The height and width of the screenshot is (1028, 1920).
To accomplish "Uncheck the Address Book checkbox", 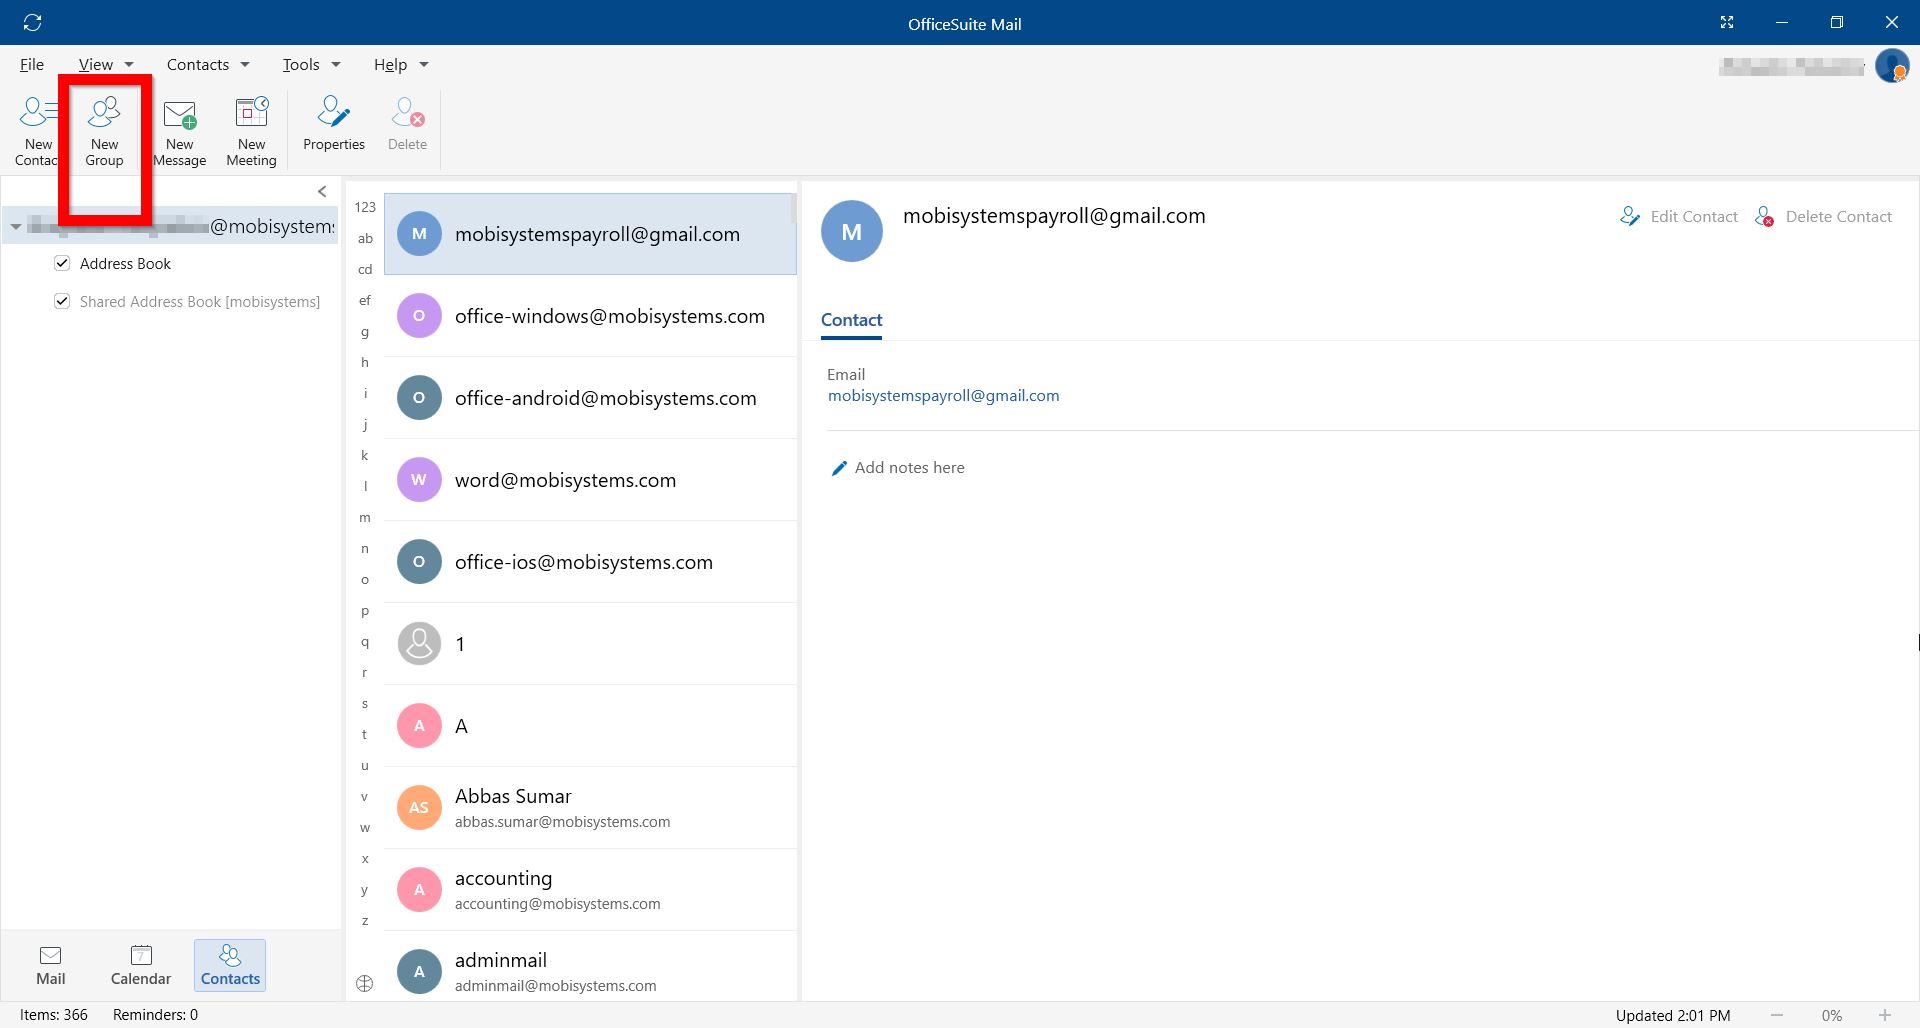I will tap(62, 263).
